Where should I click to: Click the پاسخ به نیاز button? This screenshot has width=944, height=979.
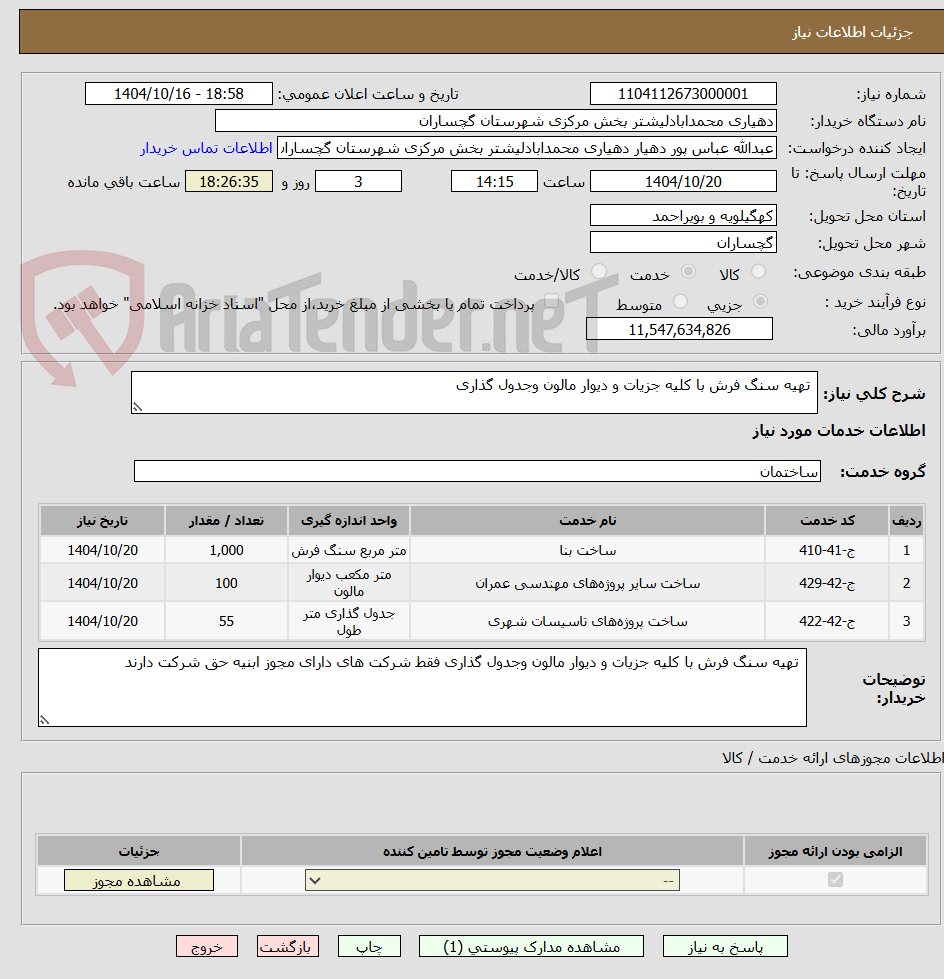725,947
